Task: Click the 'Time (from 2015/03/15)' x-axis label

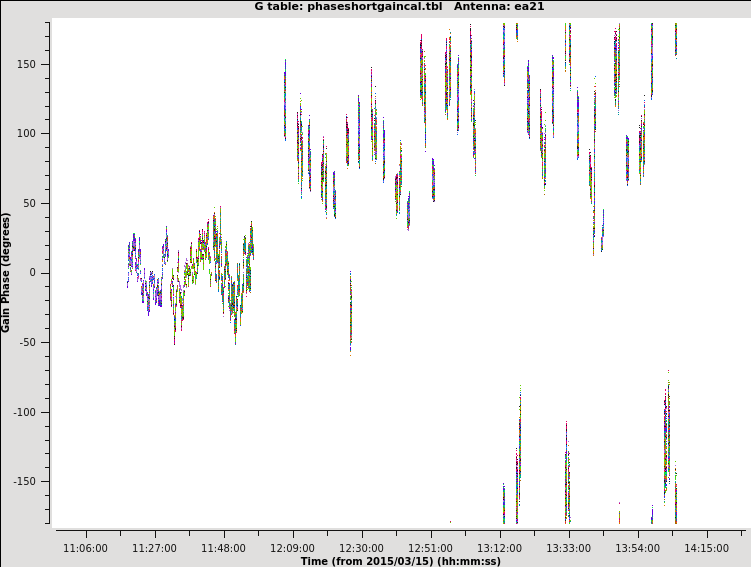Action: [x=400, y=561]
